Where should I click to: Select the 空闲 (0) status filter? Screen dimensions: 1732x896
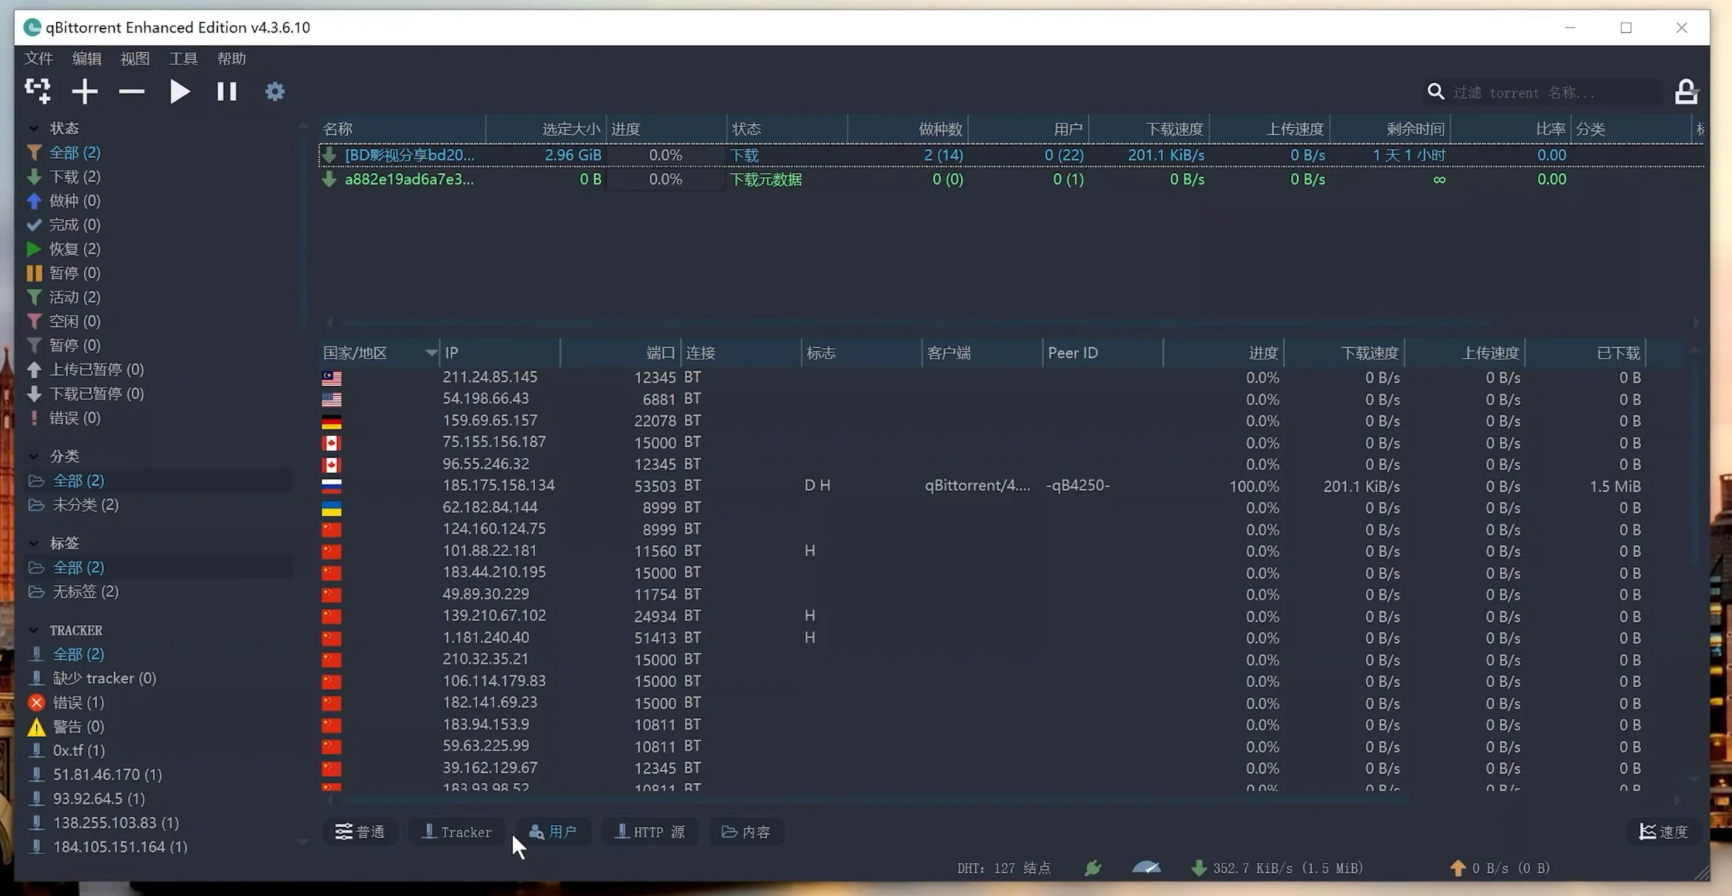(x=75, y=321)
